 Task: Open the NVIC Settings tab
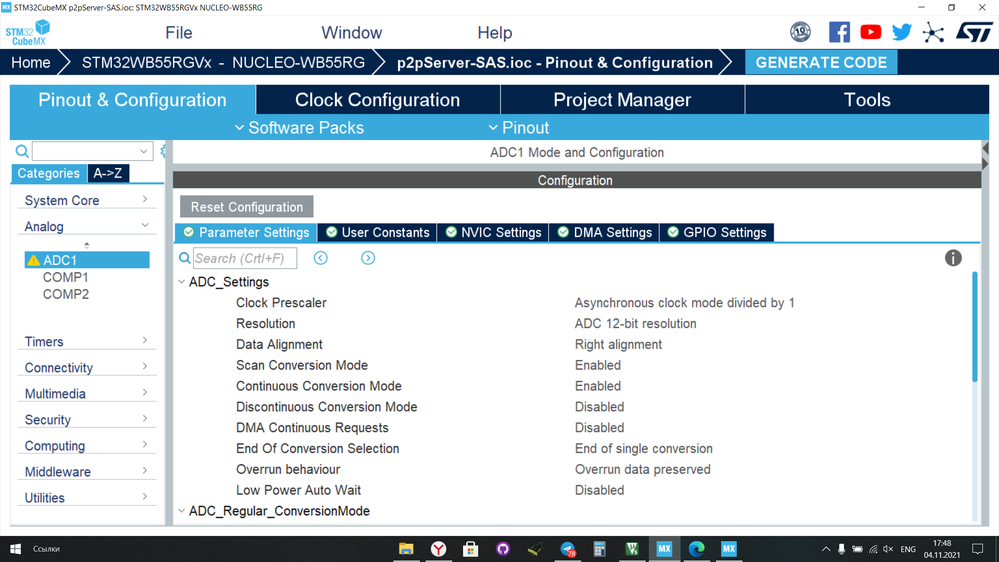click(x=493, y=233)
